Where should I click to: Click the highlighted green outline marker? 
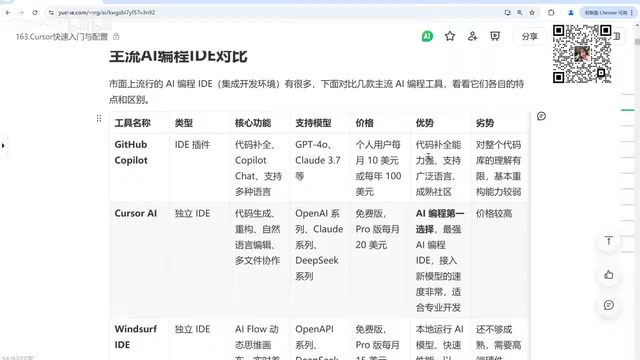click(x=627, y=110)
